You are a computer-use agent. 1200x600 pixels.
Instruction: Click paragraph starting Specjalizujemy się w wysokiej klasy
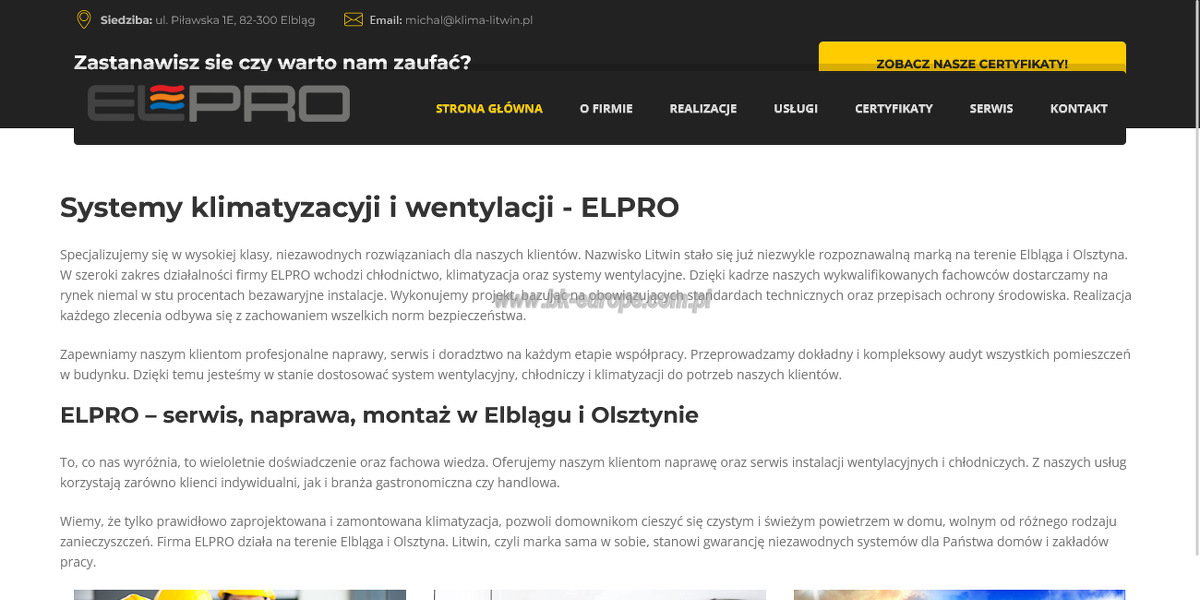pyautogui.click(x=596, y=285)
